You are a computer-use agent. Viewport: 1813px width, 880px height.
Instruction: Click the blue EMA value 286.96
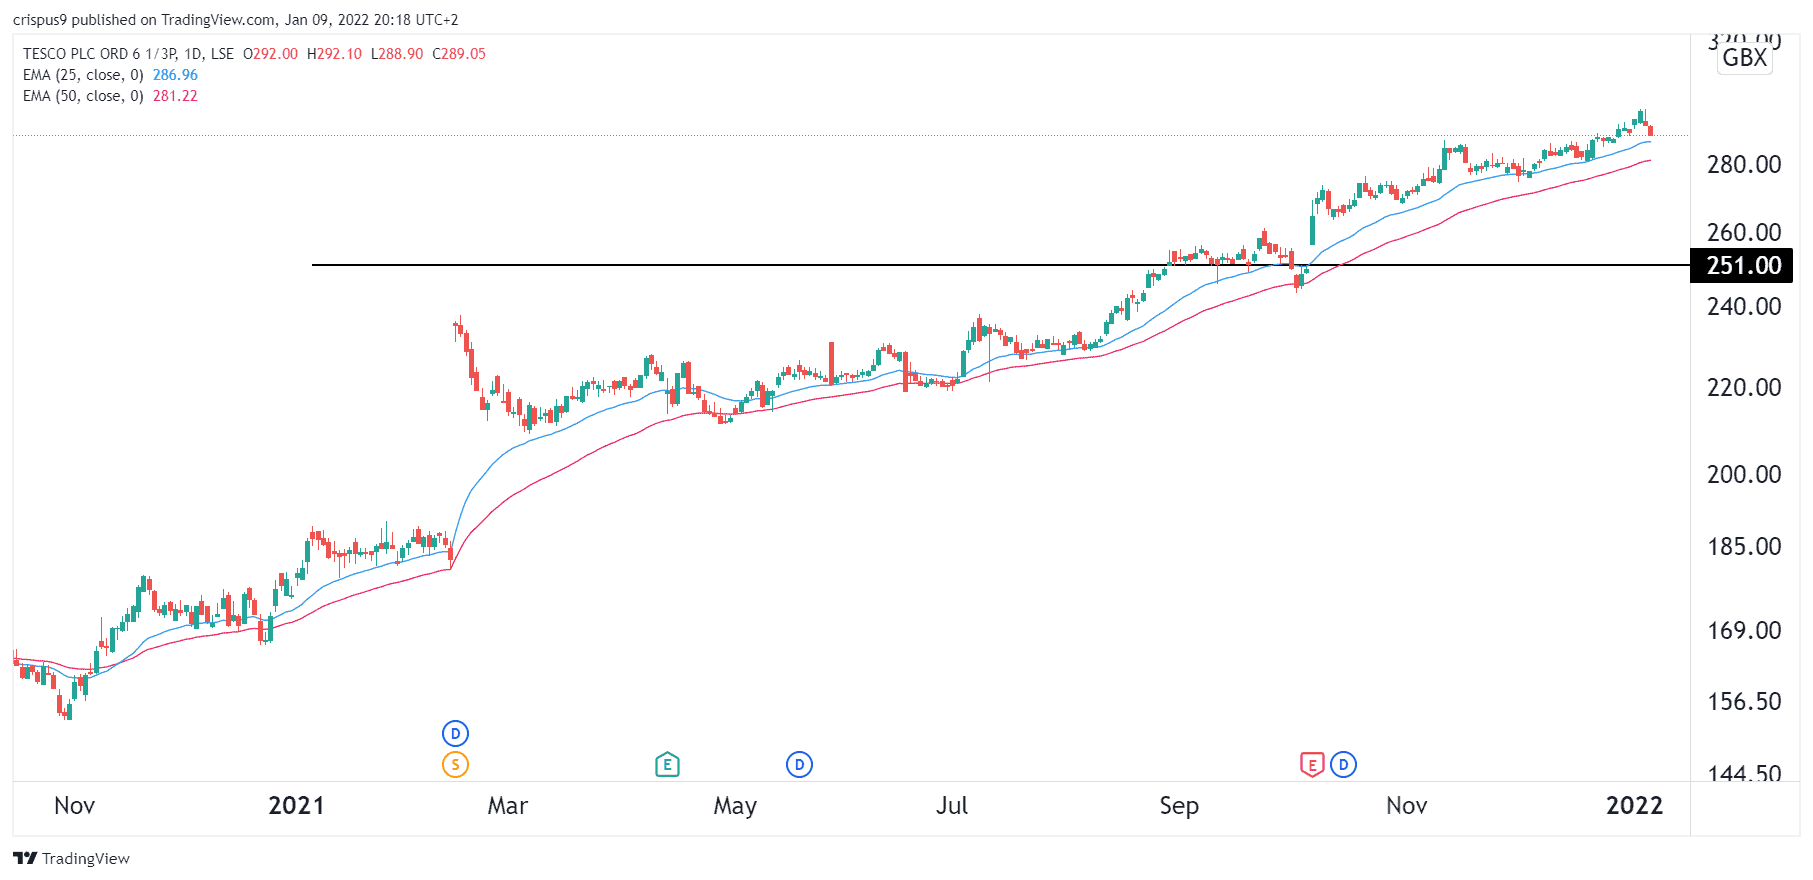pyautogui.click(x=175, y=75)
